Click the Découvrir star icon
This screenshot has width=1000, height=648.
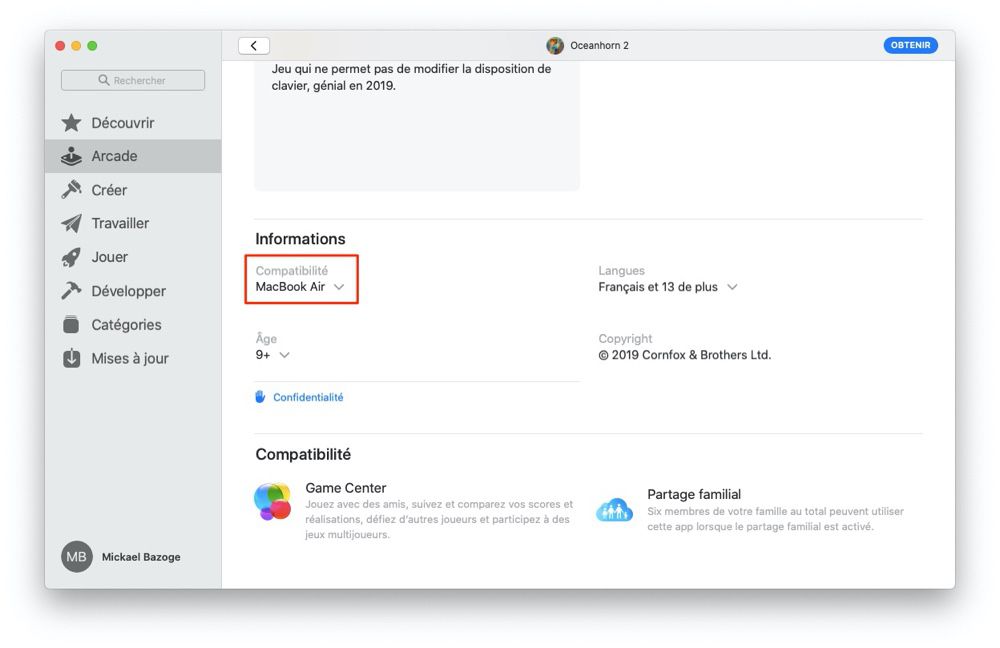click(x=71, y=122)
